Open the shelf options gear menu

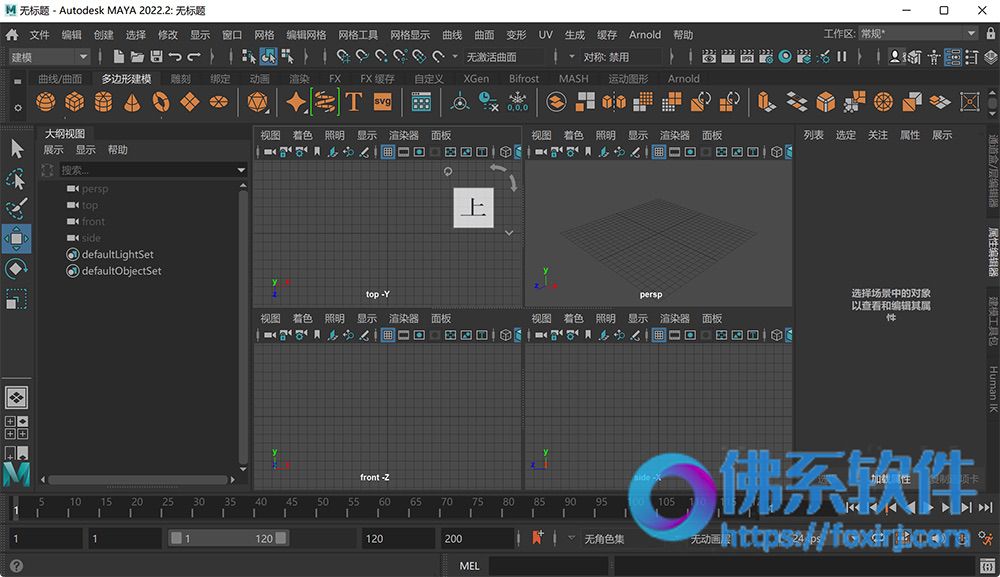[x=17, y=108]
